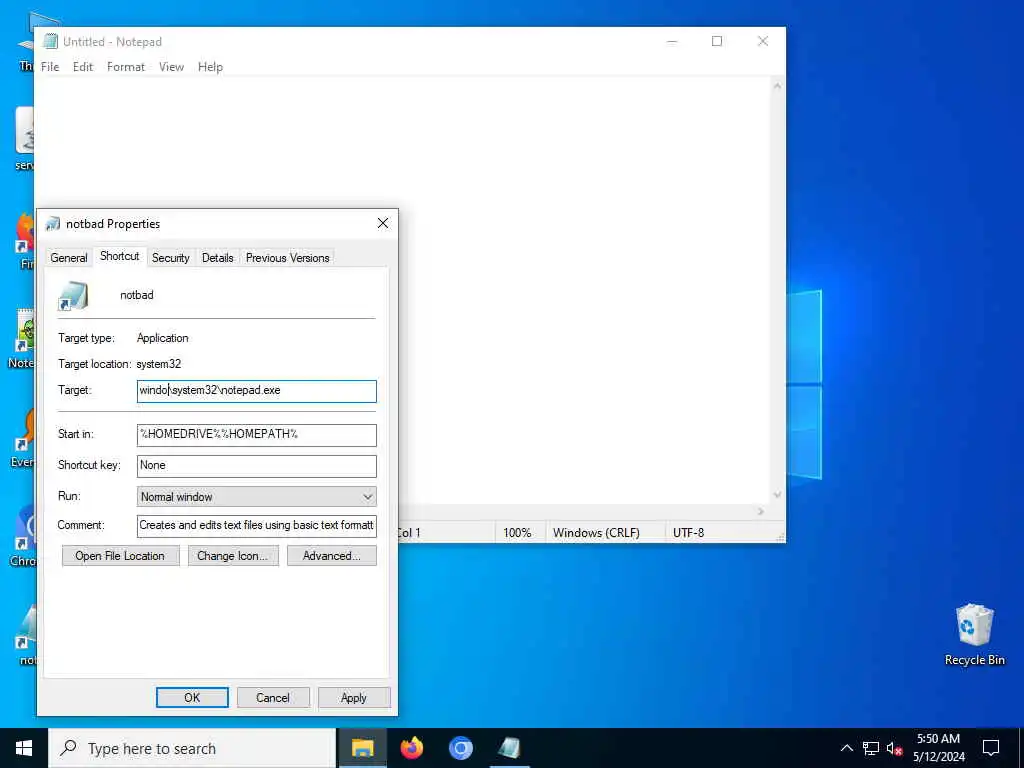Screen dimensions: 1024x768
Task: Open Notepad Format menu
Action: (x=126, y=67)
